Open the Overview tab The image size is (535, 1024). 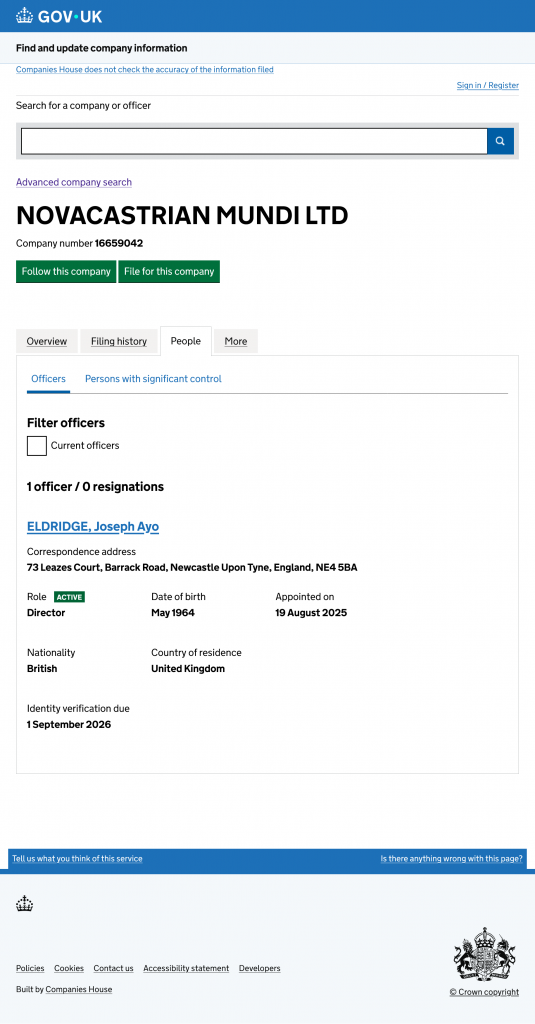pos(46,341)
